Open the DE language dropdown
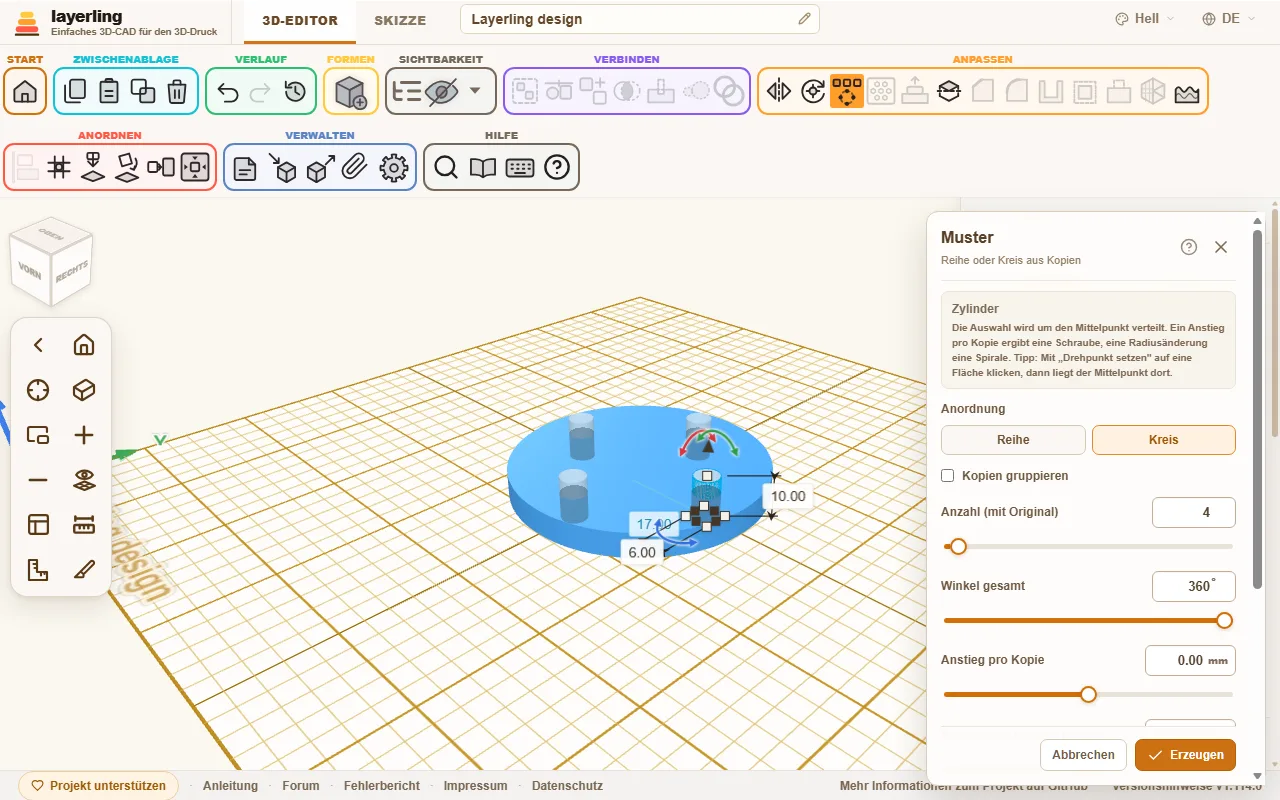Screen dimensions: 1280x800 tap(1229, 19)
